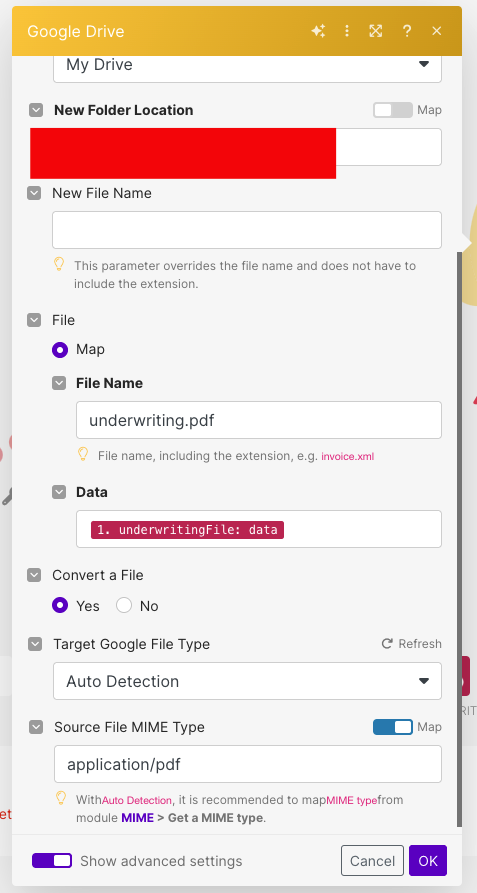This screenshot has width=477, height=893.
Task: Open the three-dot options menu
Action: click(347, 31)
